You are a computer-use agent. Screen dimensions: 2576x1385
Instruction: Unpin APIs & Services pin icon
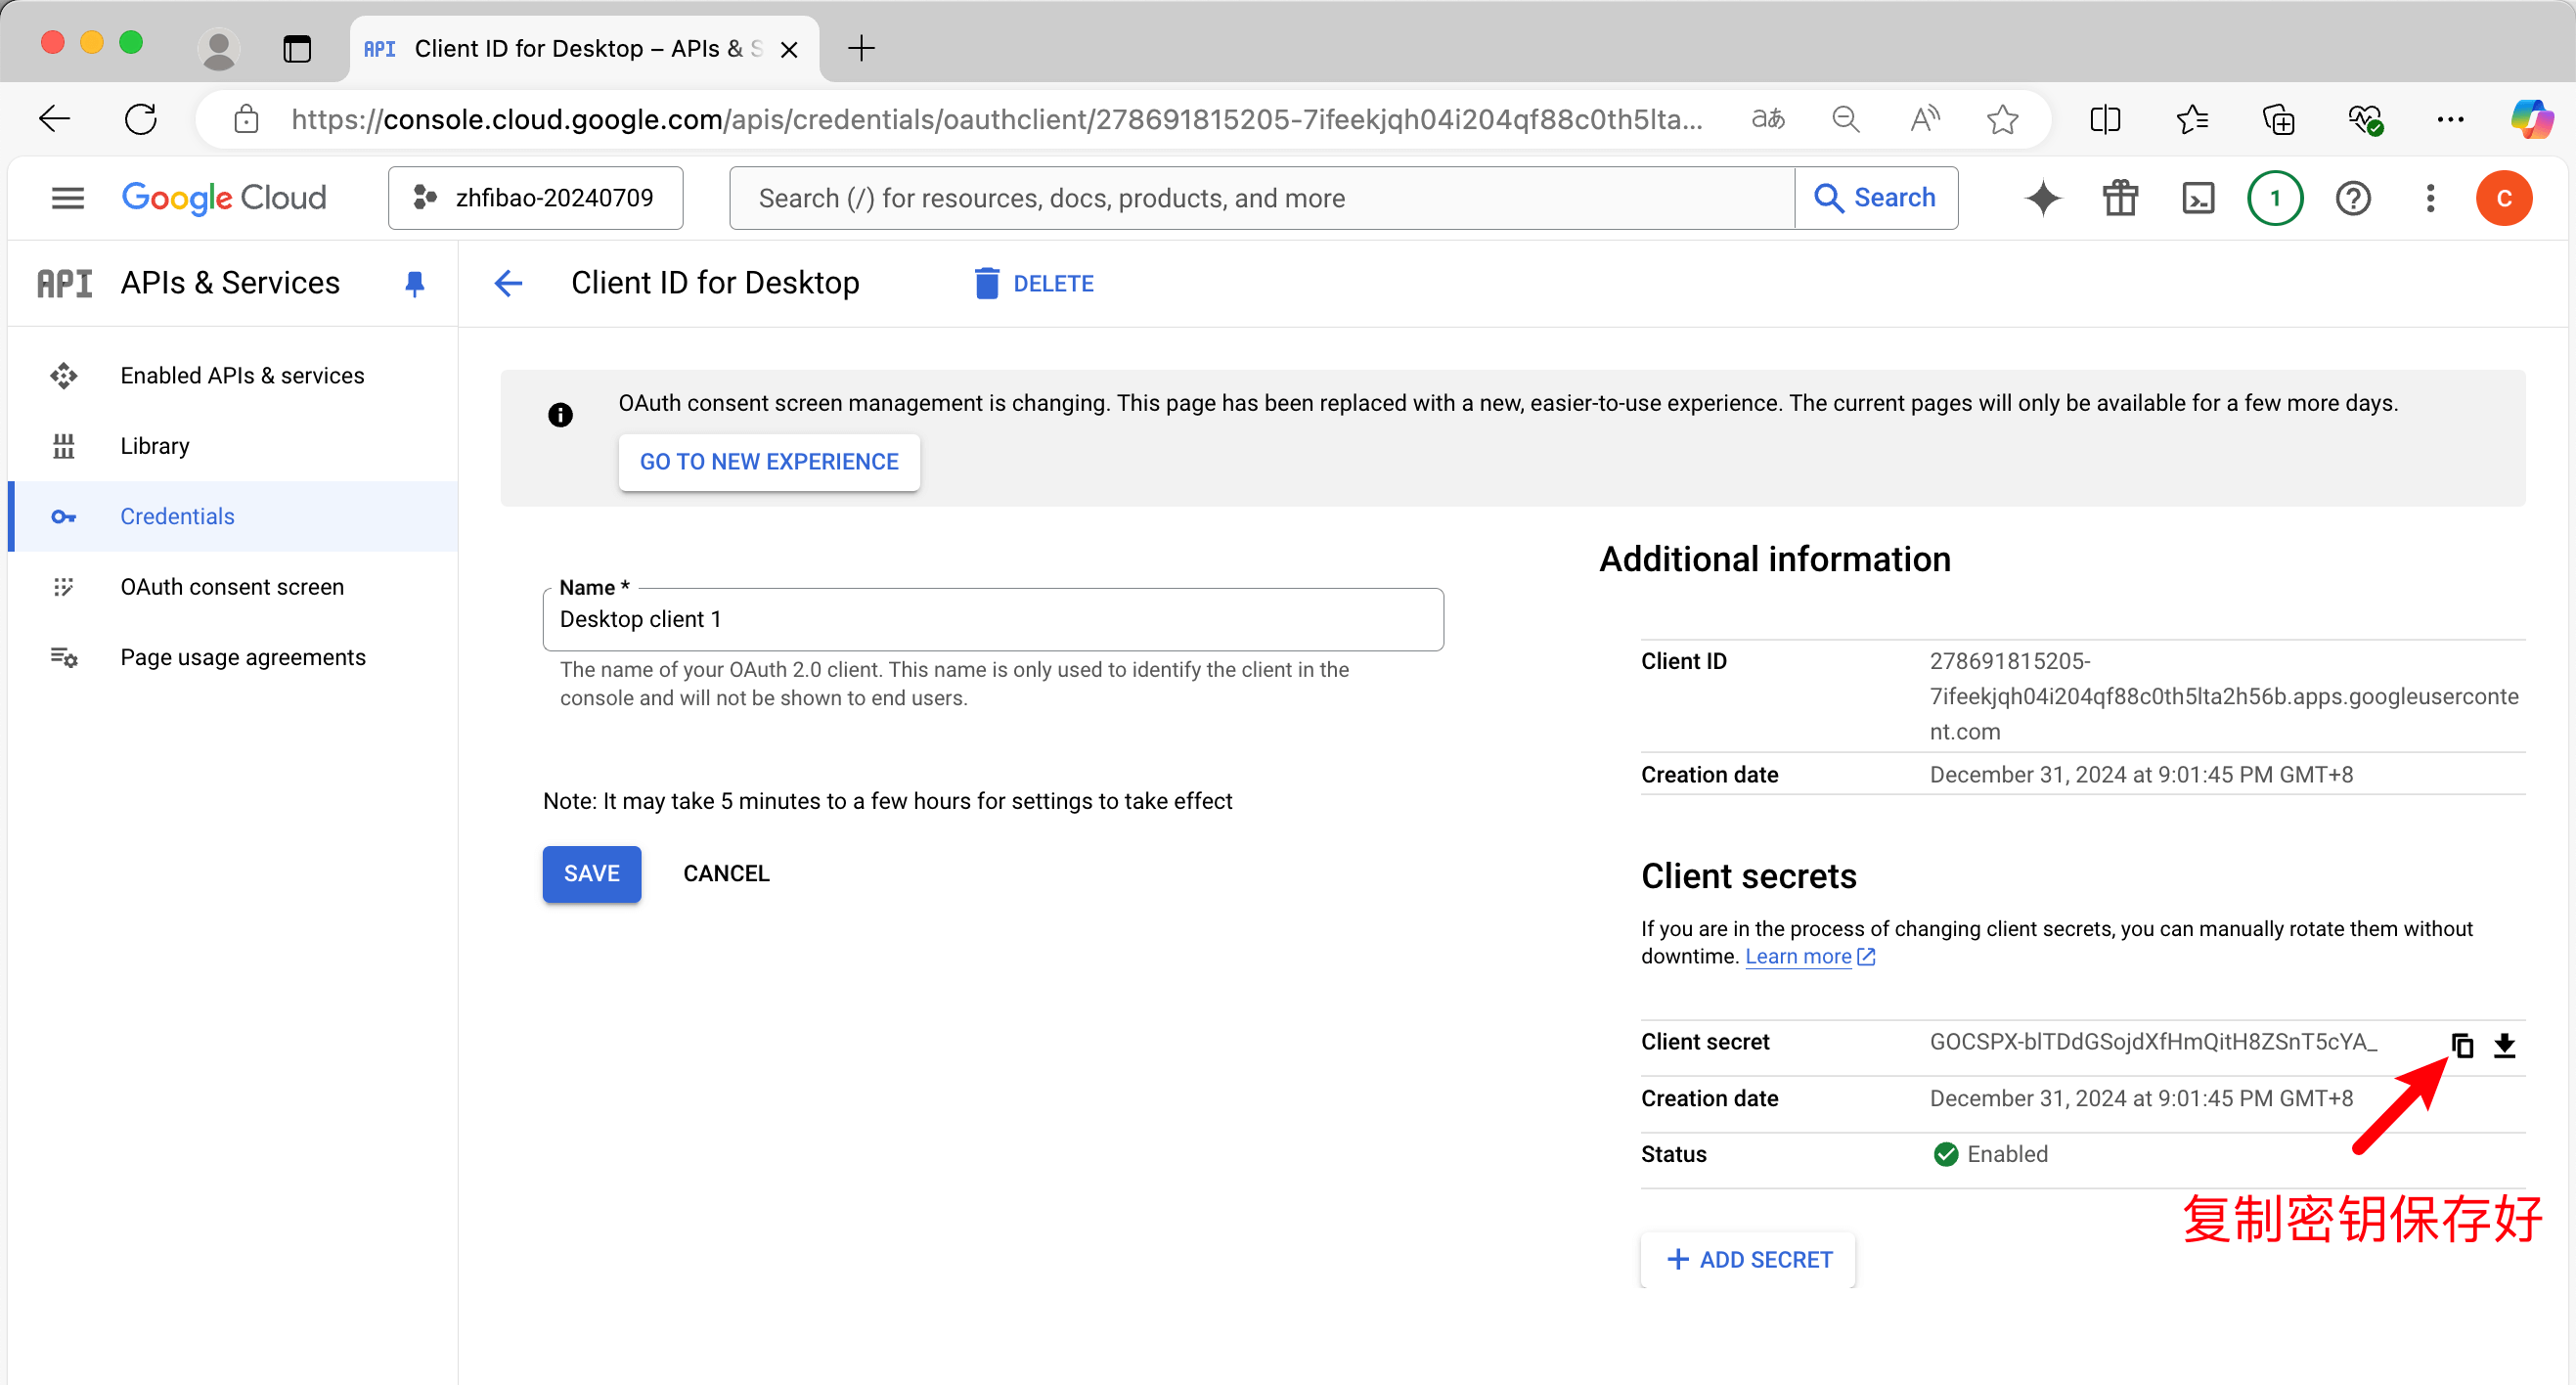(x=414, y=284)
